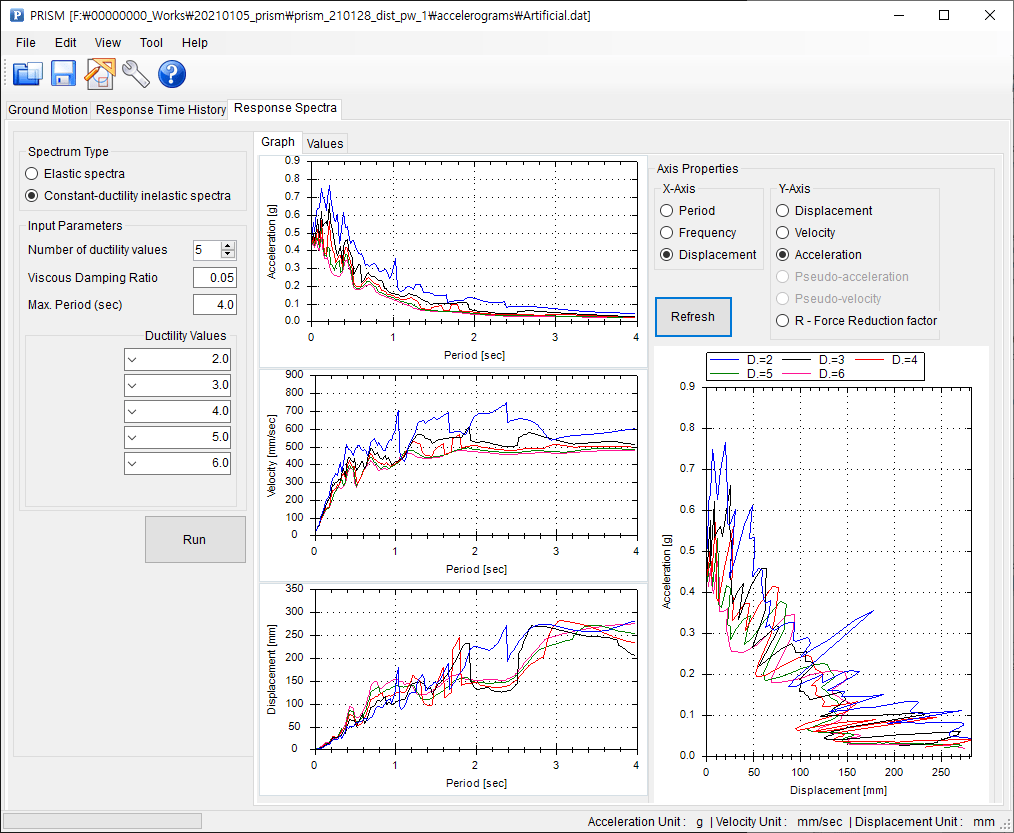1014x833 pixels.
Task: Select the Elastic spectra option
Action: click(x=31, y=173)
